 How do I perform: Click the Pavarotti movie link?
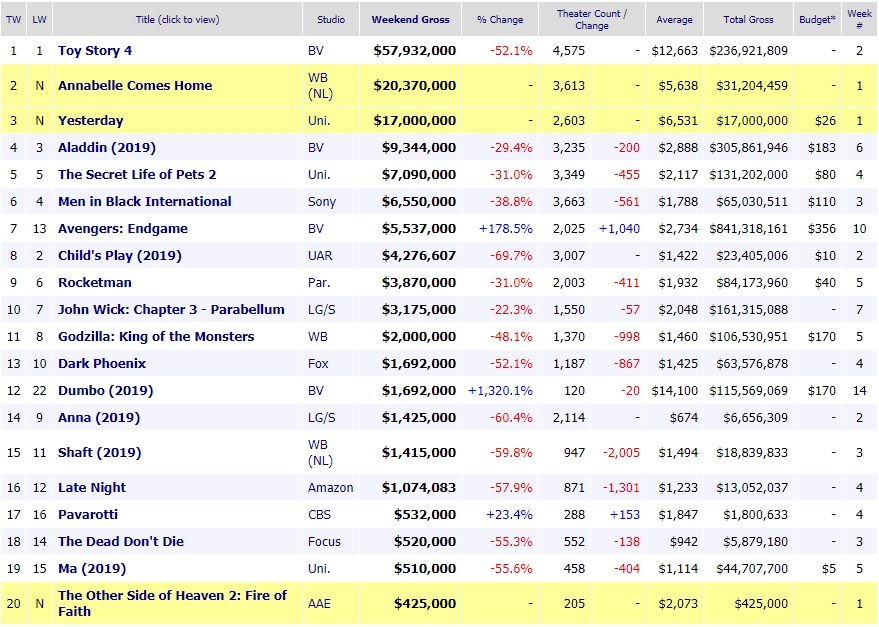88,514
